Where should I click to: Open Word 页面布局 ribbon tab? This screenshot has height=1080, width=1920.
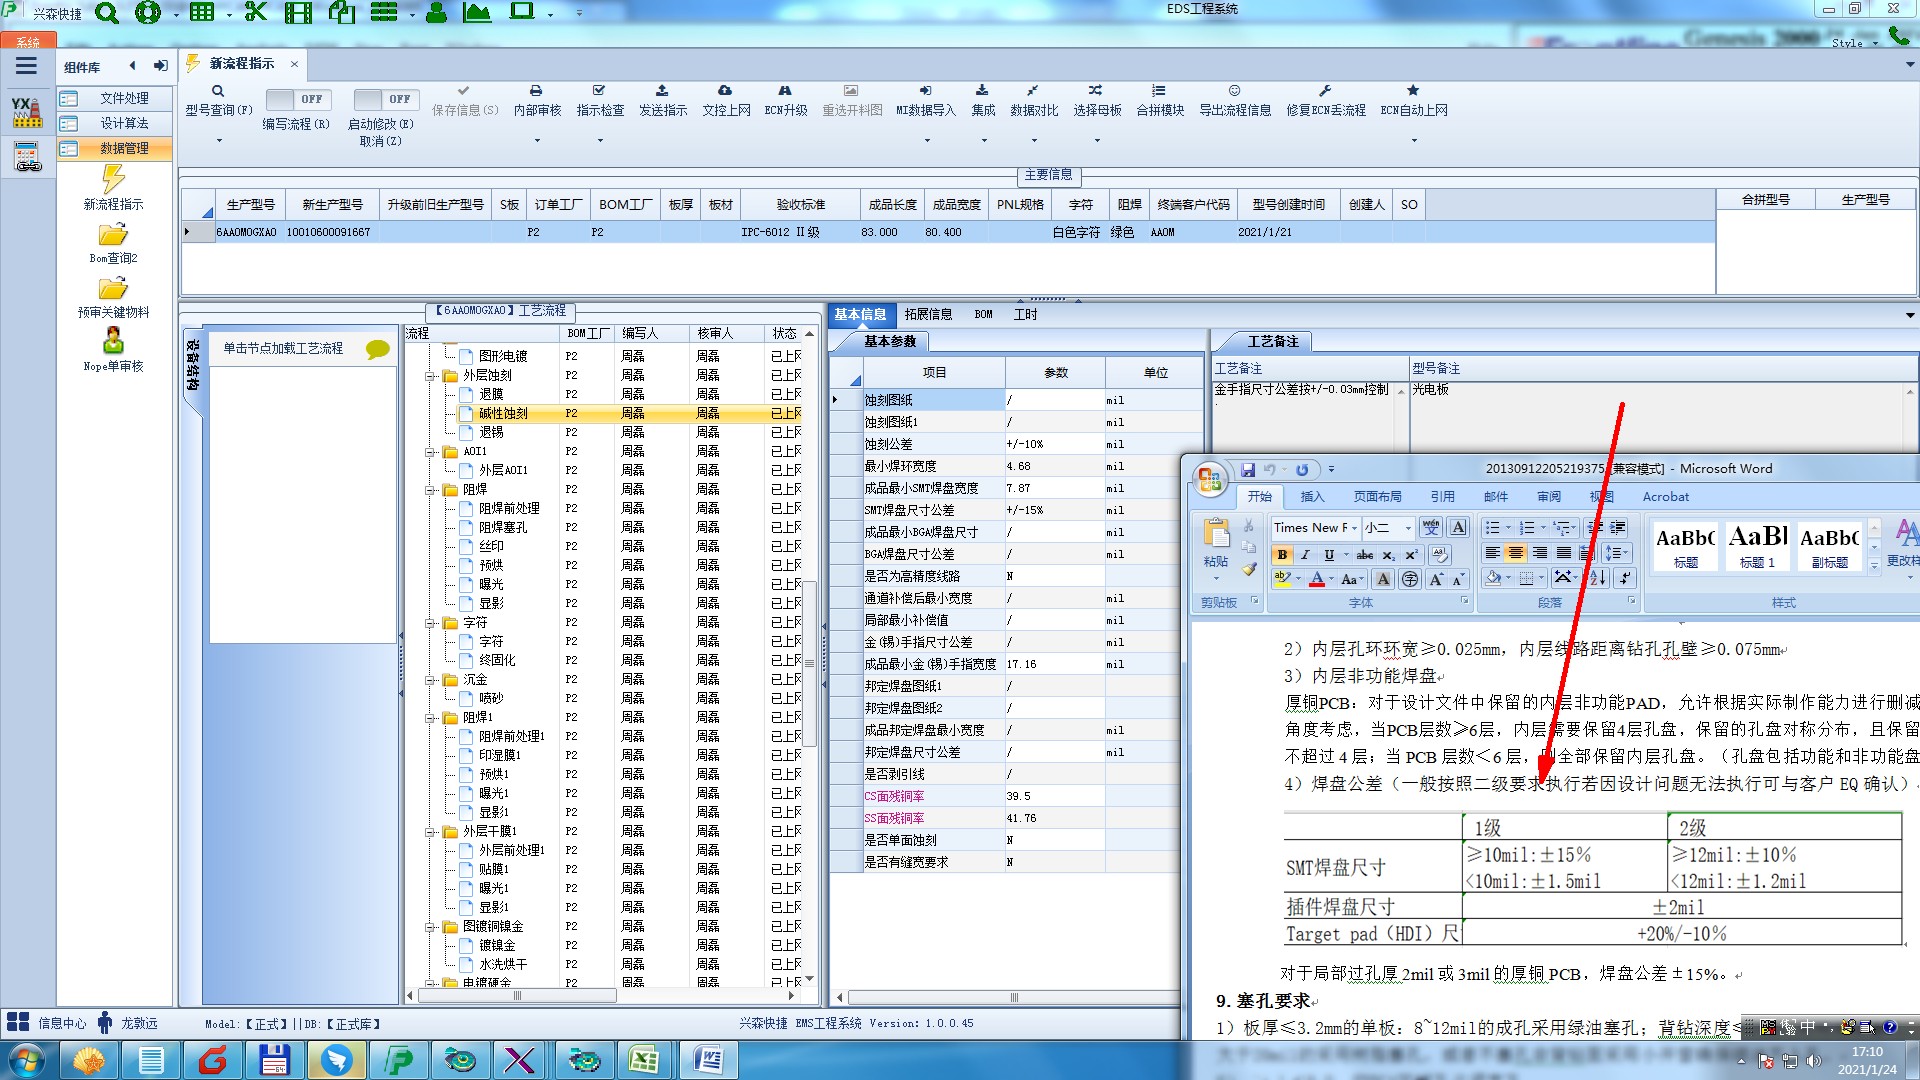(x=1377, y=497)
